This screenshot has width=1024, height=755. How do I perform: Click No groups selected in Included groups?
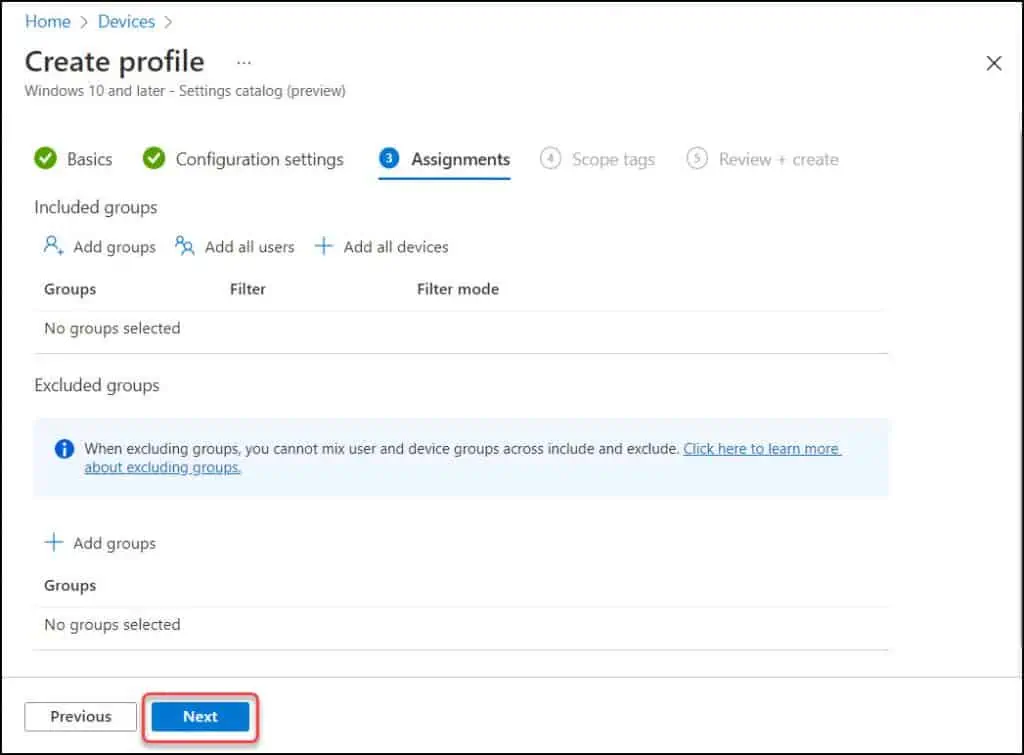(x=112, y=328)
